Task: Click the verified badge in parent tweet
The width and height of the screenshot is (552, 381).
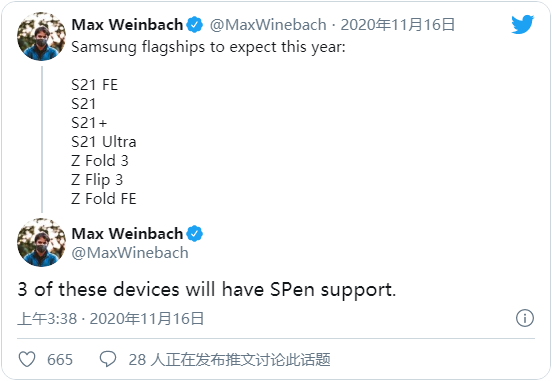Action: [x=195, y=25]
